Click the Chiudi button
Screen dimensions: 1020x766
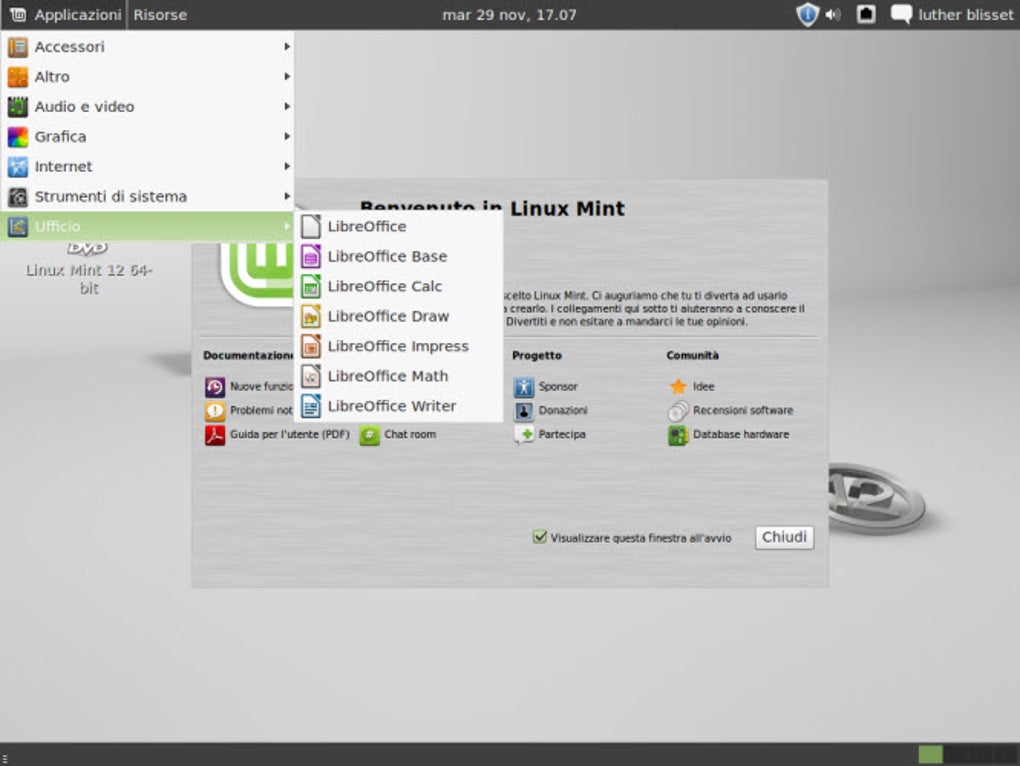pos(784,537)
